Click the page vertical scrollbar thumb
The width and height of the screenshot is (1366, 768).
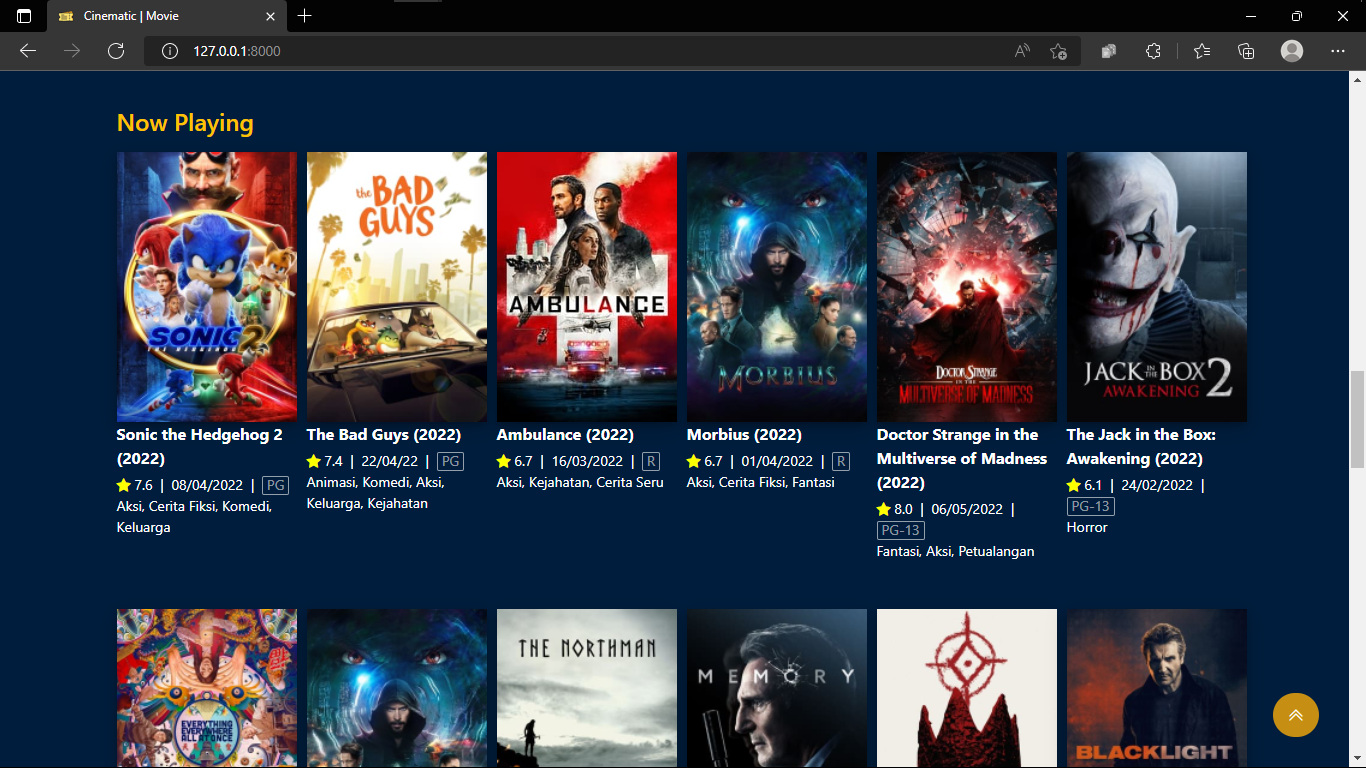click(1357, 419)
